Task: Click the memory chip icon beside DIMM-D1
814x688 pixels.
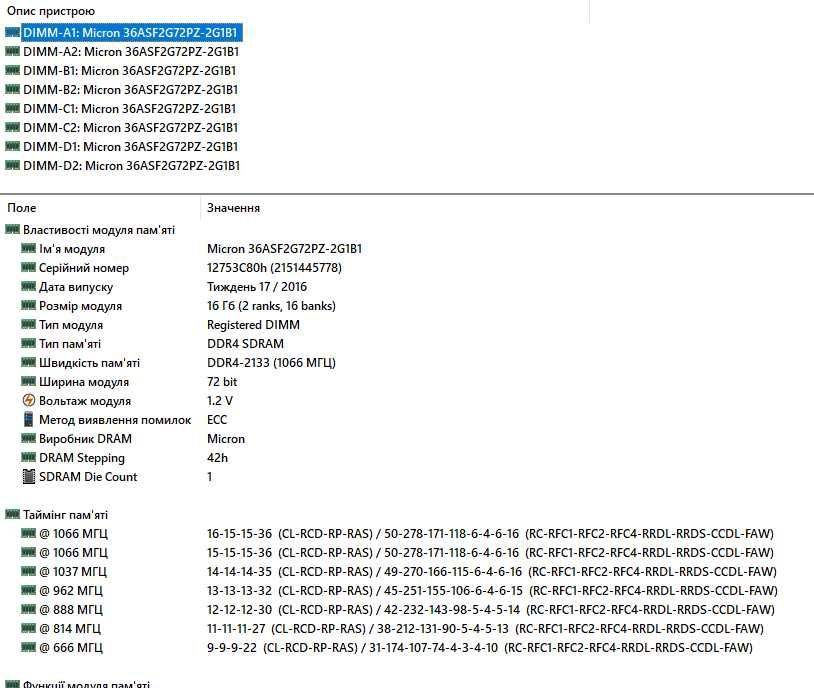Action: pyautogui.click(x=12, y=146)
